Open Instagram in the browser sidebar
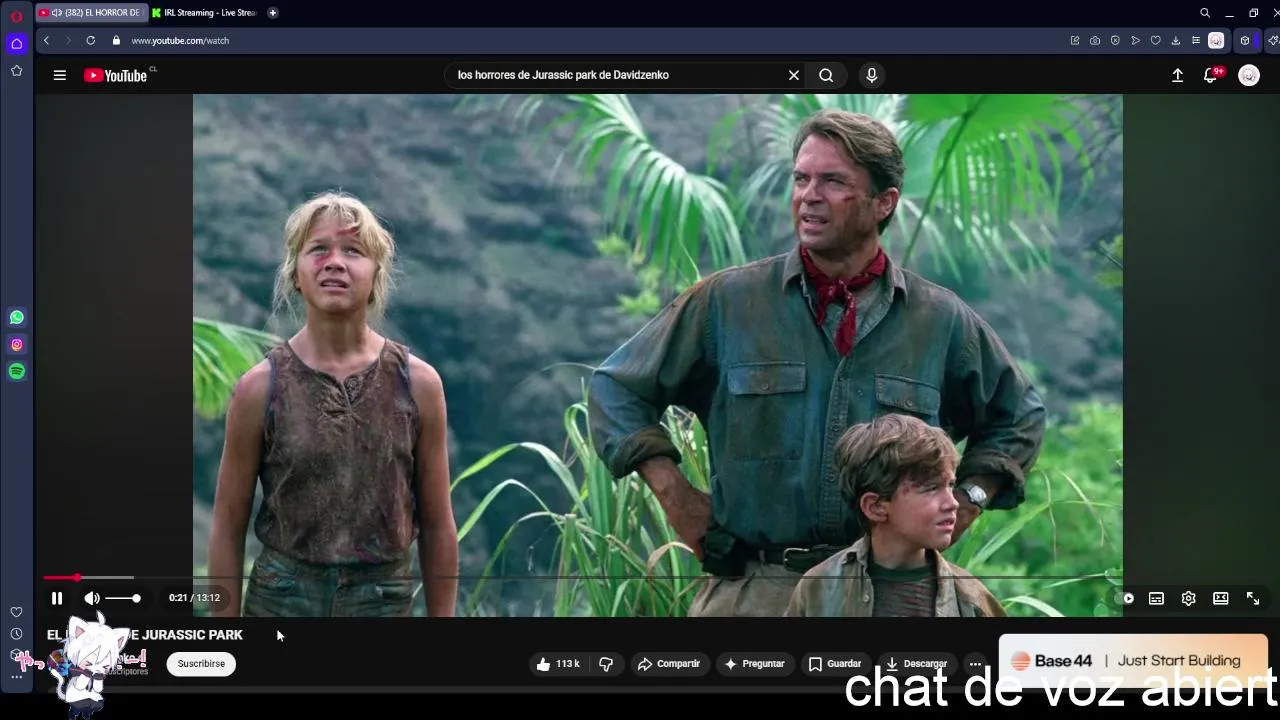This screenshot has width=1280, height=720. tap(16, 344)
